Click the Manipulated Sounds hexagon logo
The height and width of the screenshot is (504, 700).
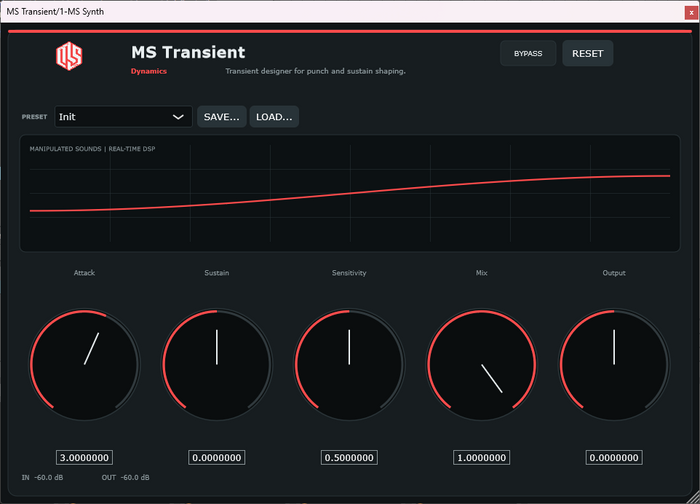[x=69, y=56]
